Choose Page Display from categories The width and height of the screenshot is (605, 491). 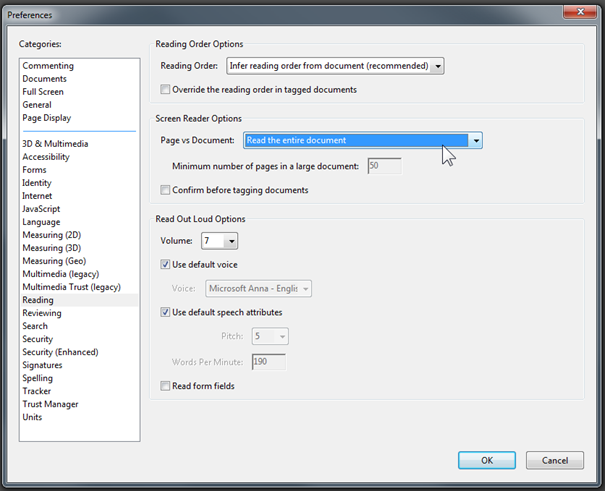pyautogui.click(x=47, y=118)
